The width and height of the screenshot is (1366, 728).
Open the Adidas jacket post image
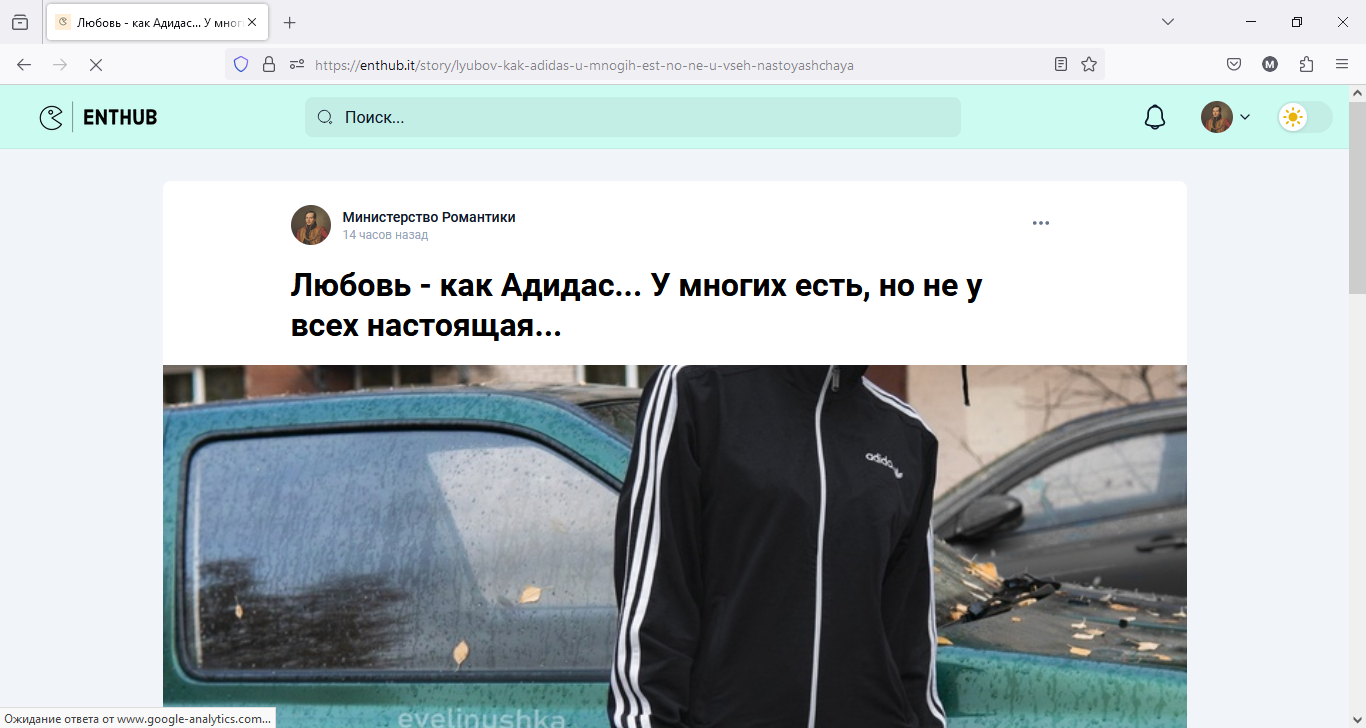coord(675,546)
